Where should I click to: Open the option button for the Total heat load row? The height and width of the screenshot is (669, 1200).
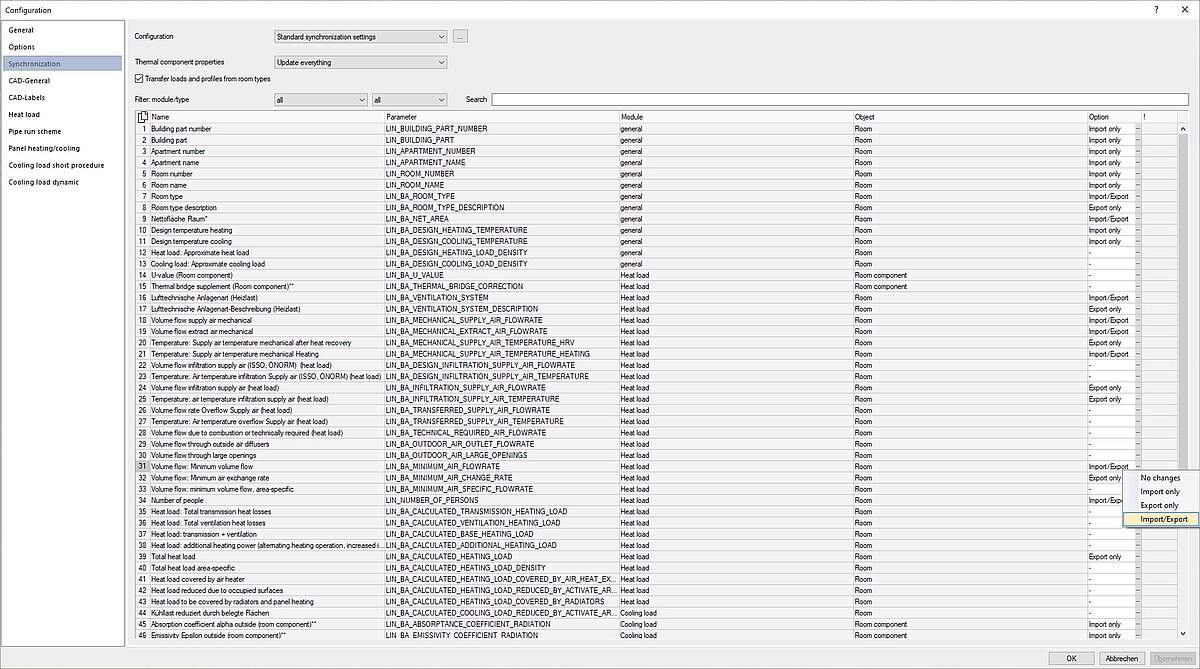[x=1138, y=556]
